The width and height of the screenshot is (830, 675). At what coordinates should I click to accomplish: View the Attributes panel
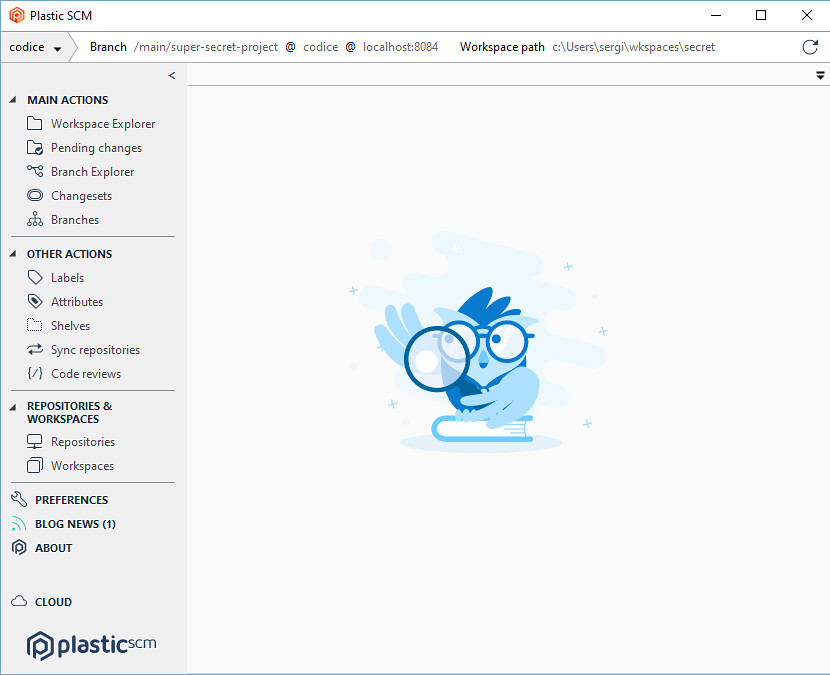point(75,301)
